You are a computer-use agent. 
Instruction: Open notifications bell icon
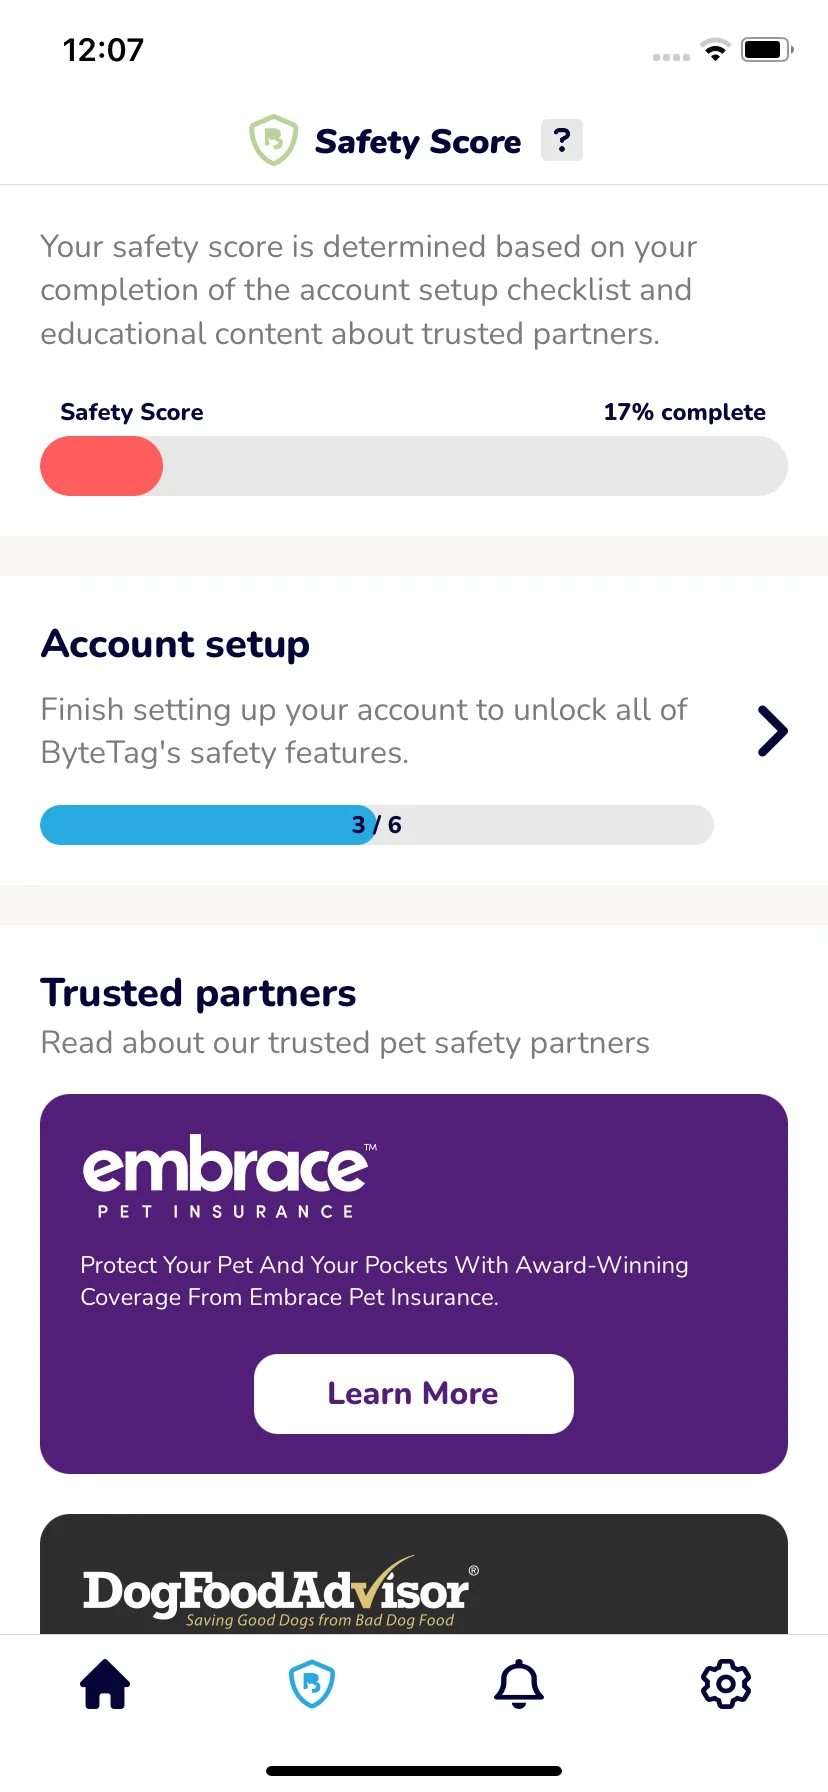coord(519,1684)
